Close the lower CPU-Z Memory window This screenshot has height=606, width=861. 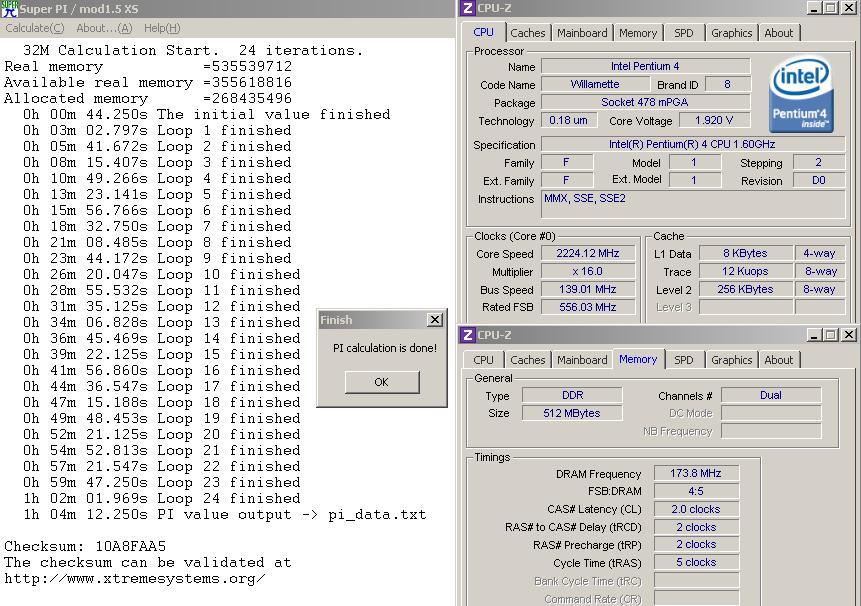click(848, 335)
